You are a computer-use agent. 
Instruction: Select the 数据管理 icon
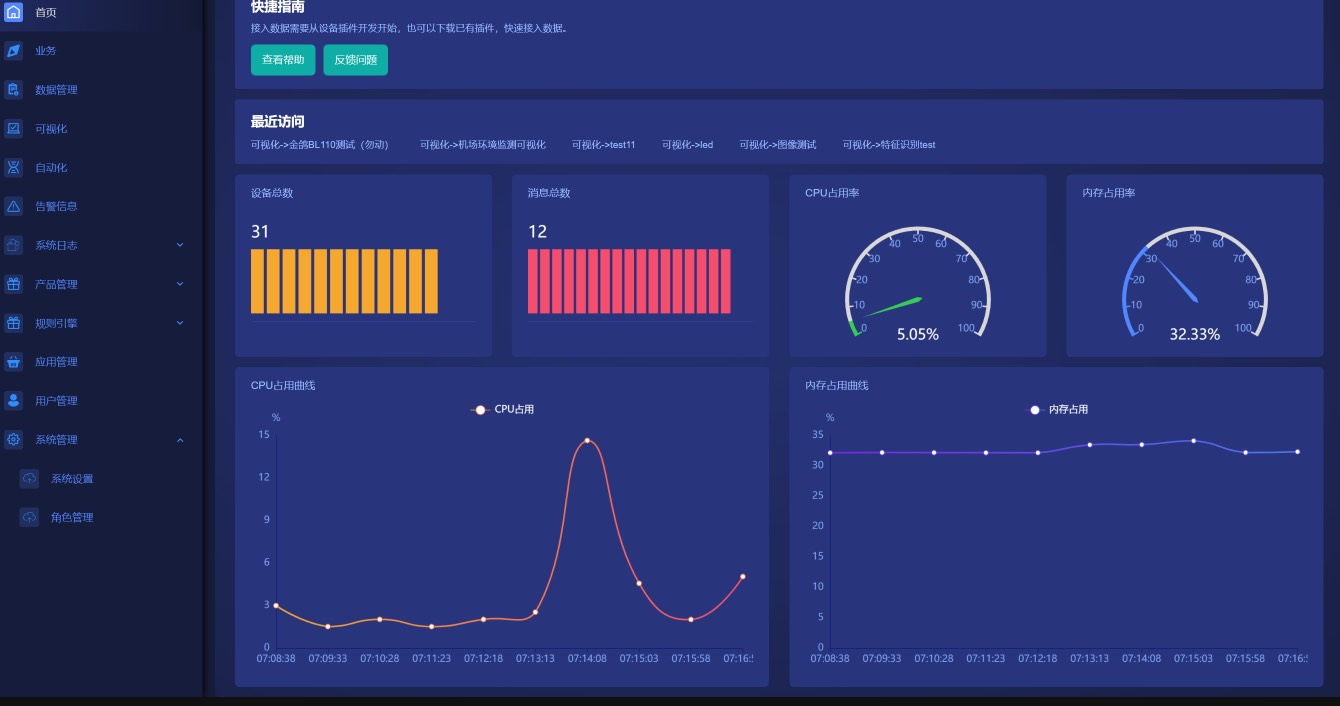[14, 90]
